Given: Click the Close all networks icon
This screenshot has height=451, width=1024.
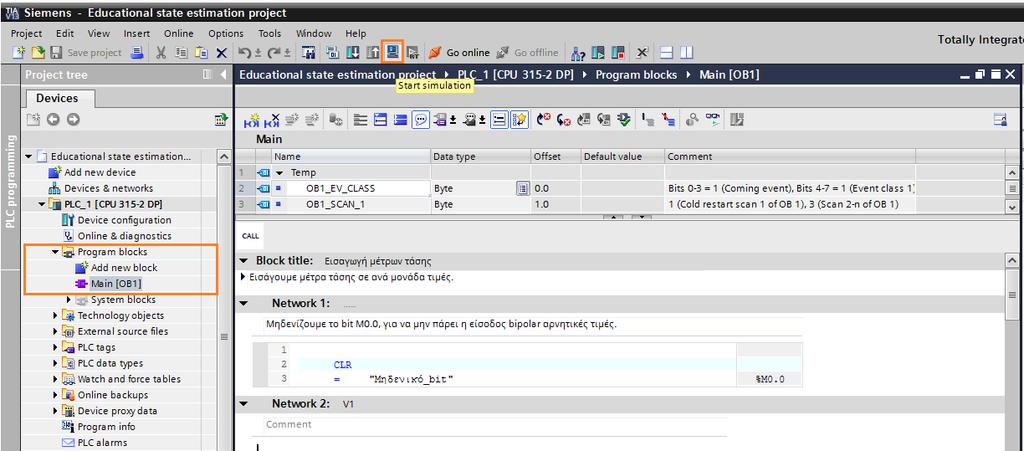Looking at the screenshot, I should point(400,119).
